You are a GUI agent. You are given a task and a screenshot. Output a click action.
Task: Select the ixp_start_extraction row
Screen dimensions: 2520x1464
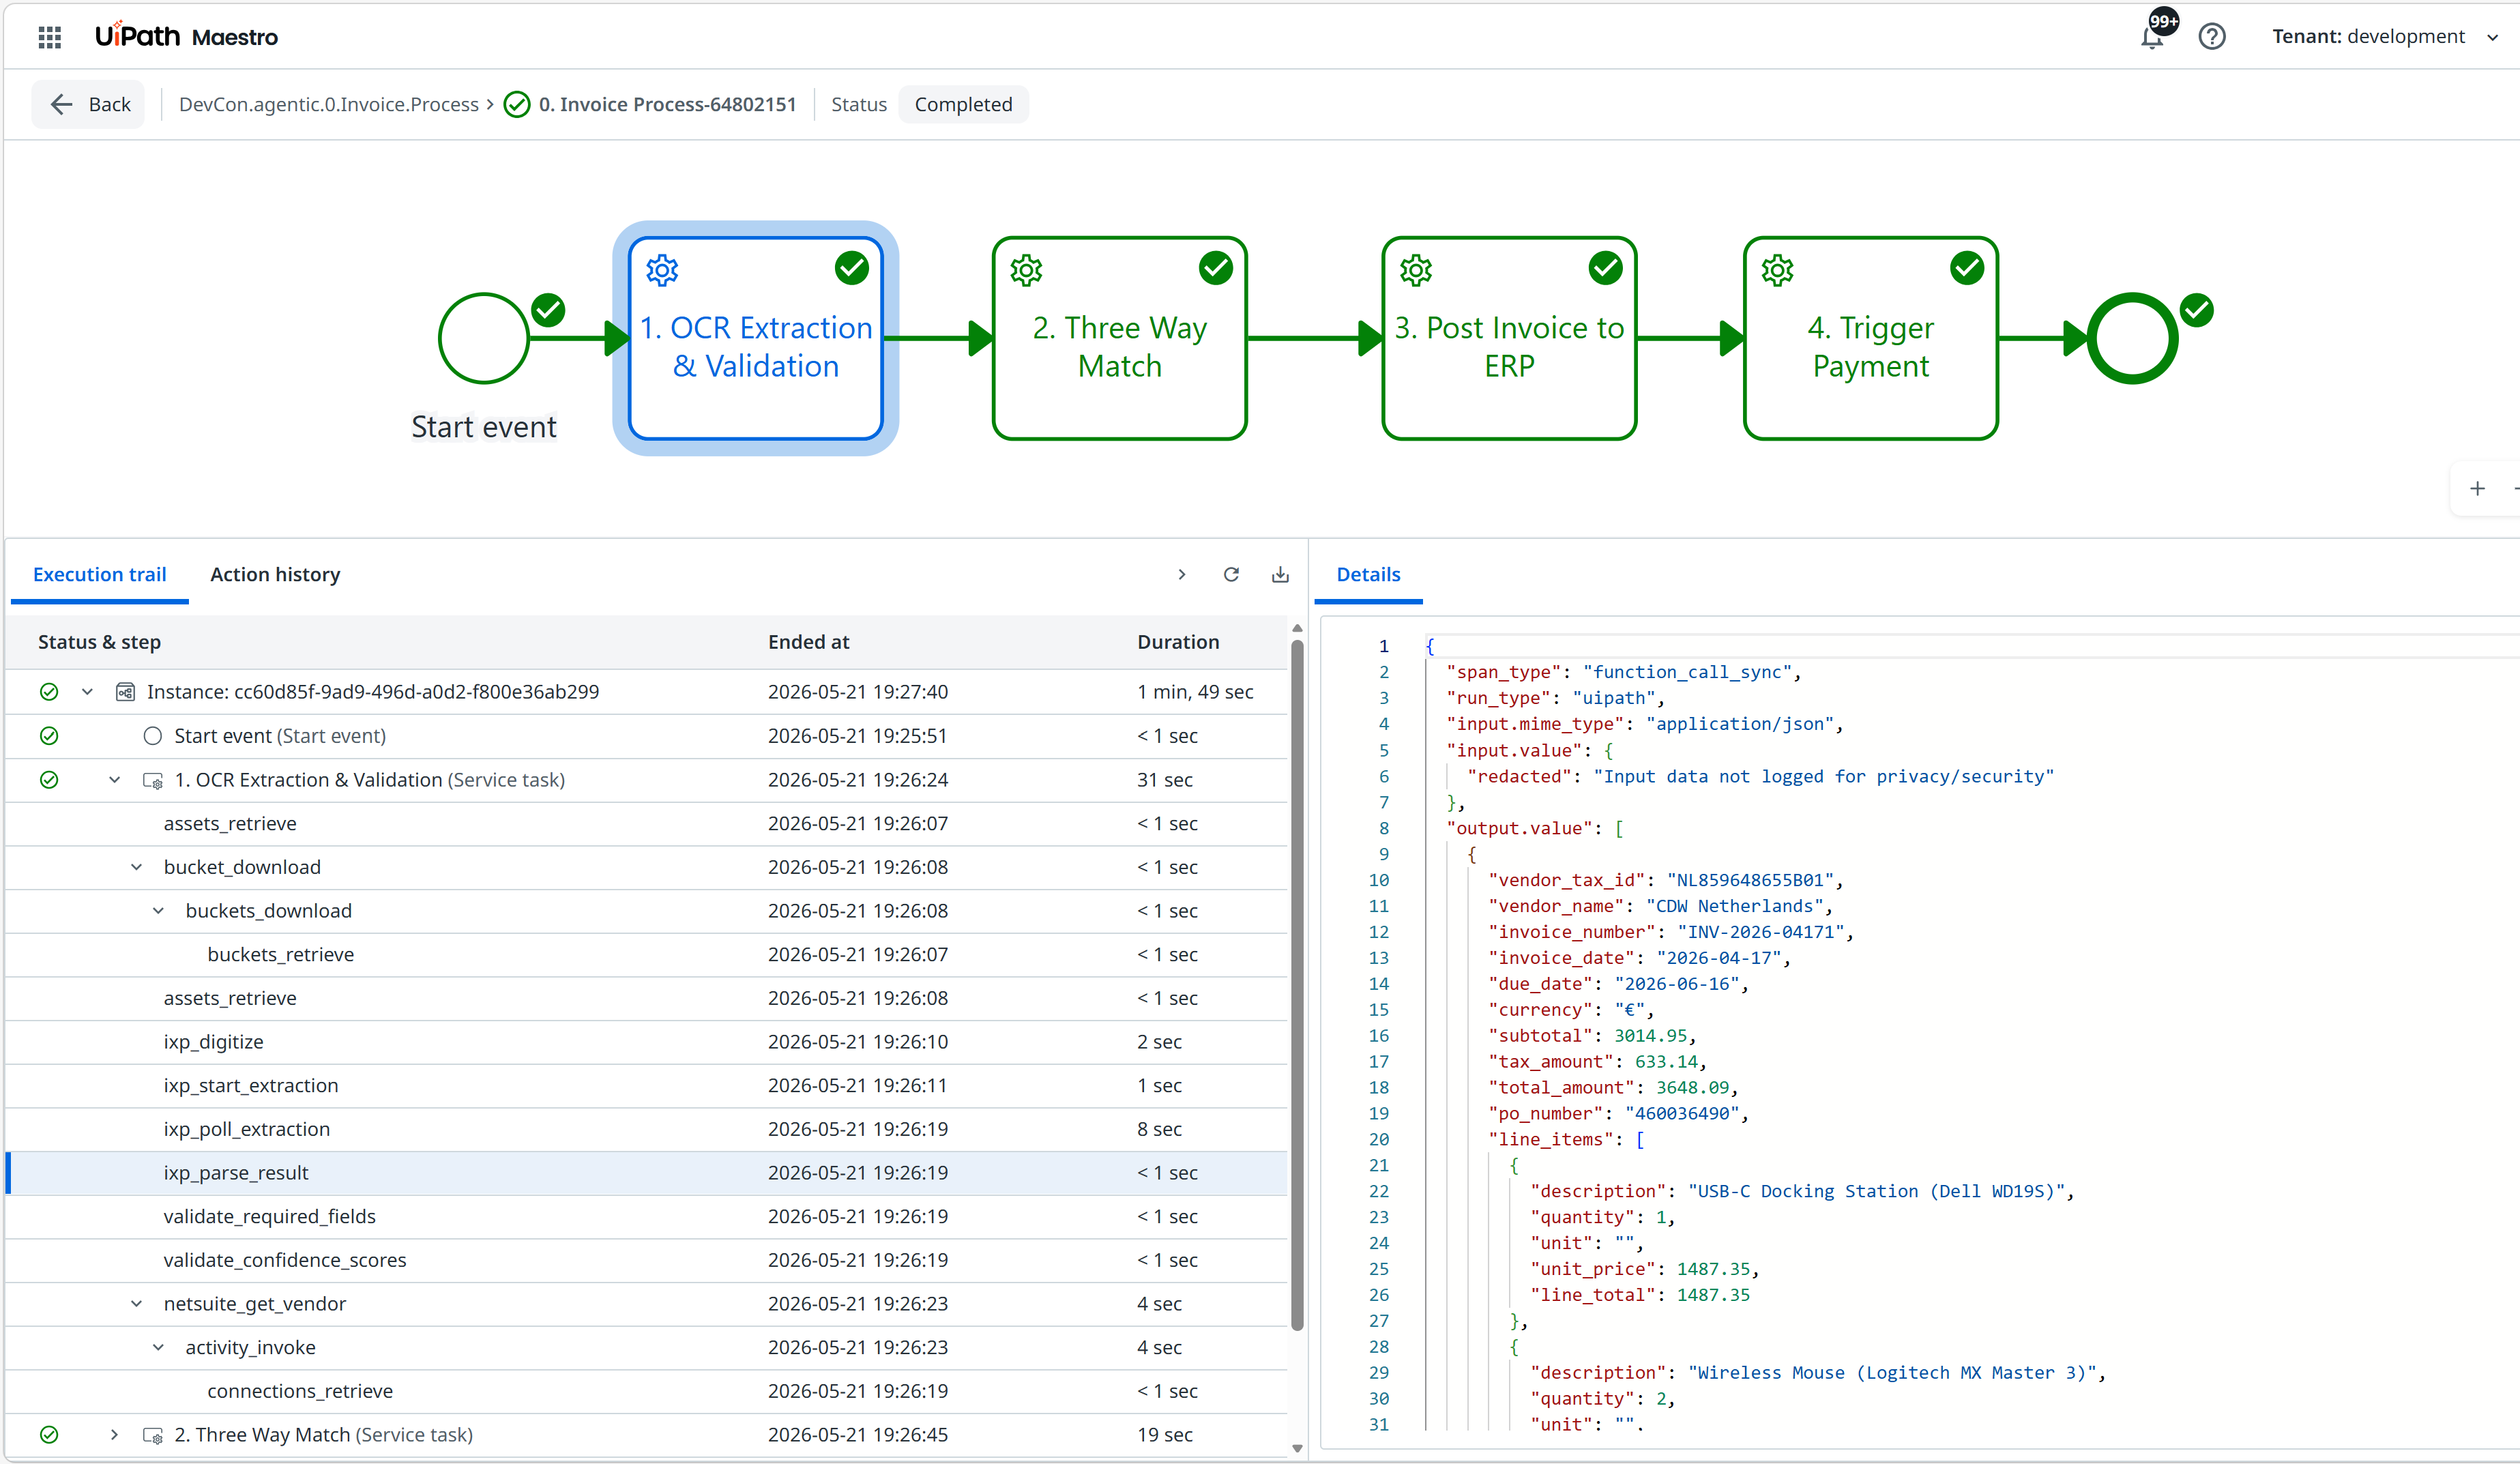tap(646, 1085)
